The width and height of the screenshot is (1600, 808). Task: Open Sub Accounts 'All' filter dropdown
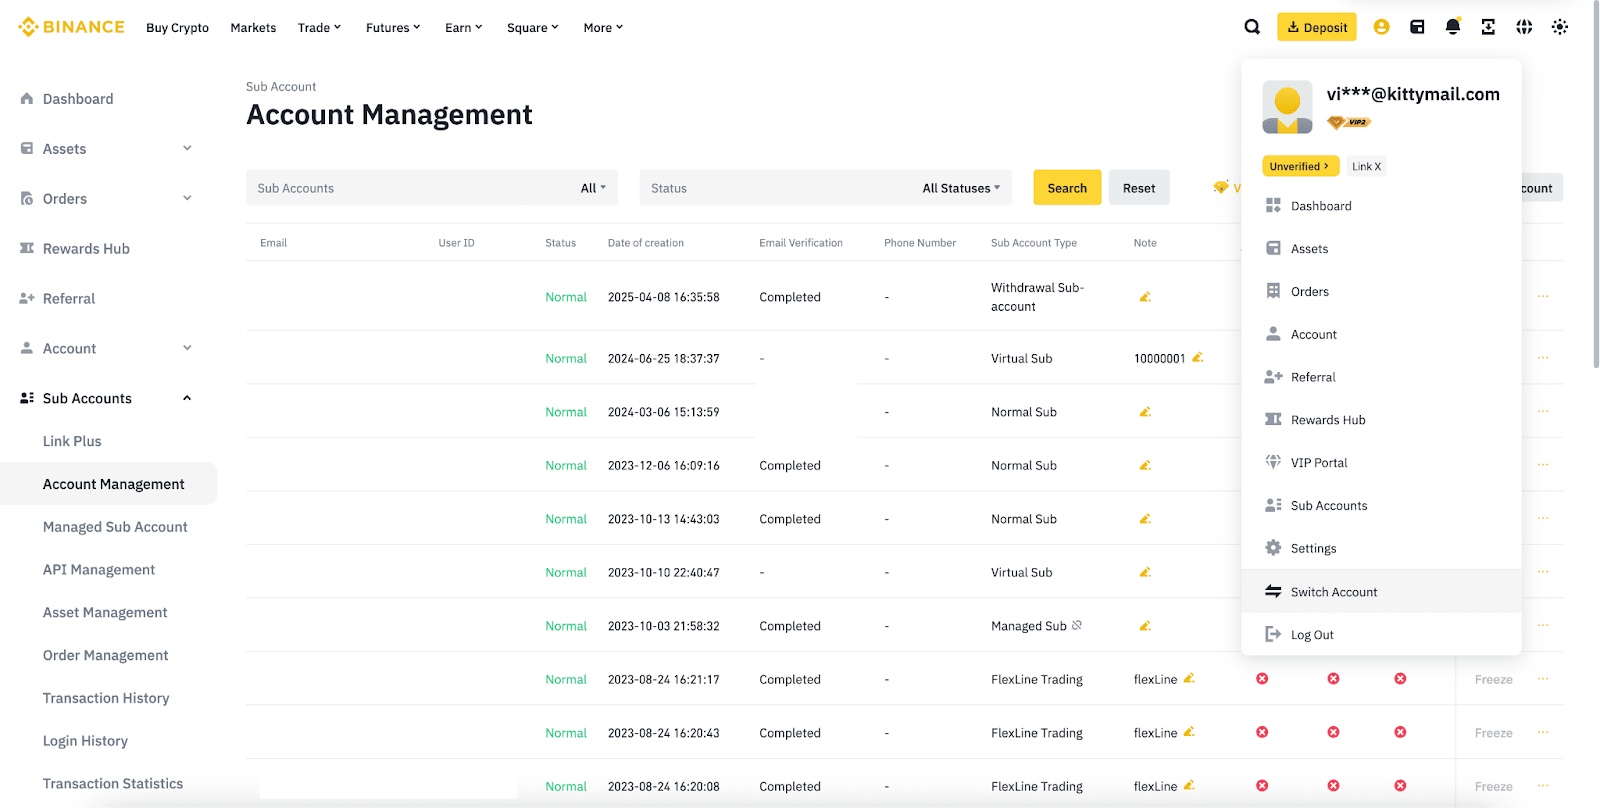(593, 188)
